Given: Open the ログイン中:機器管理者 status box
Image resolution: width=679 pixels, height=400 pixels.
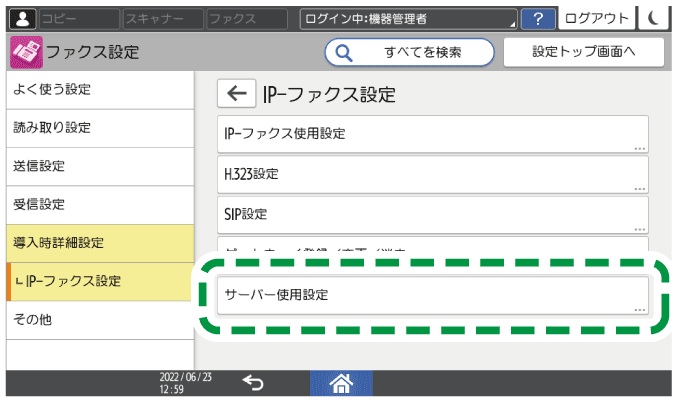Looking at the screenshot, I should (x=408, y=19).
